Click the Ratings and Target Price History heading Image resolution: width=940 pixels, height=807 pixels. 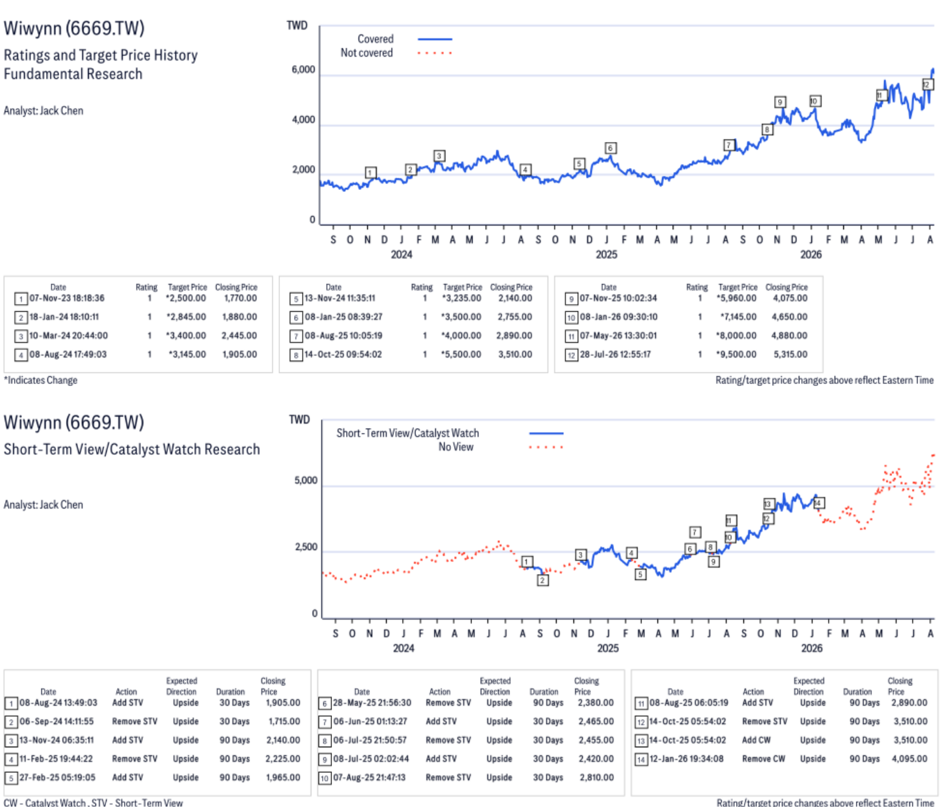click(101, 55)
